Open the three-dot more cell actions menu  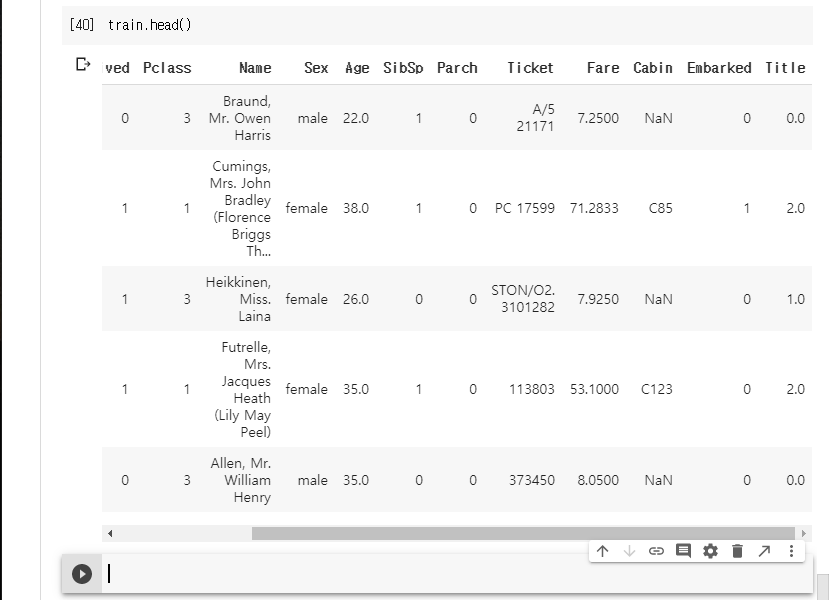[x=791, y=551]
